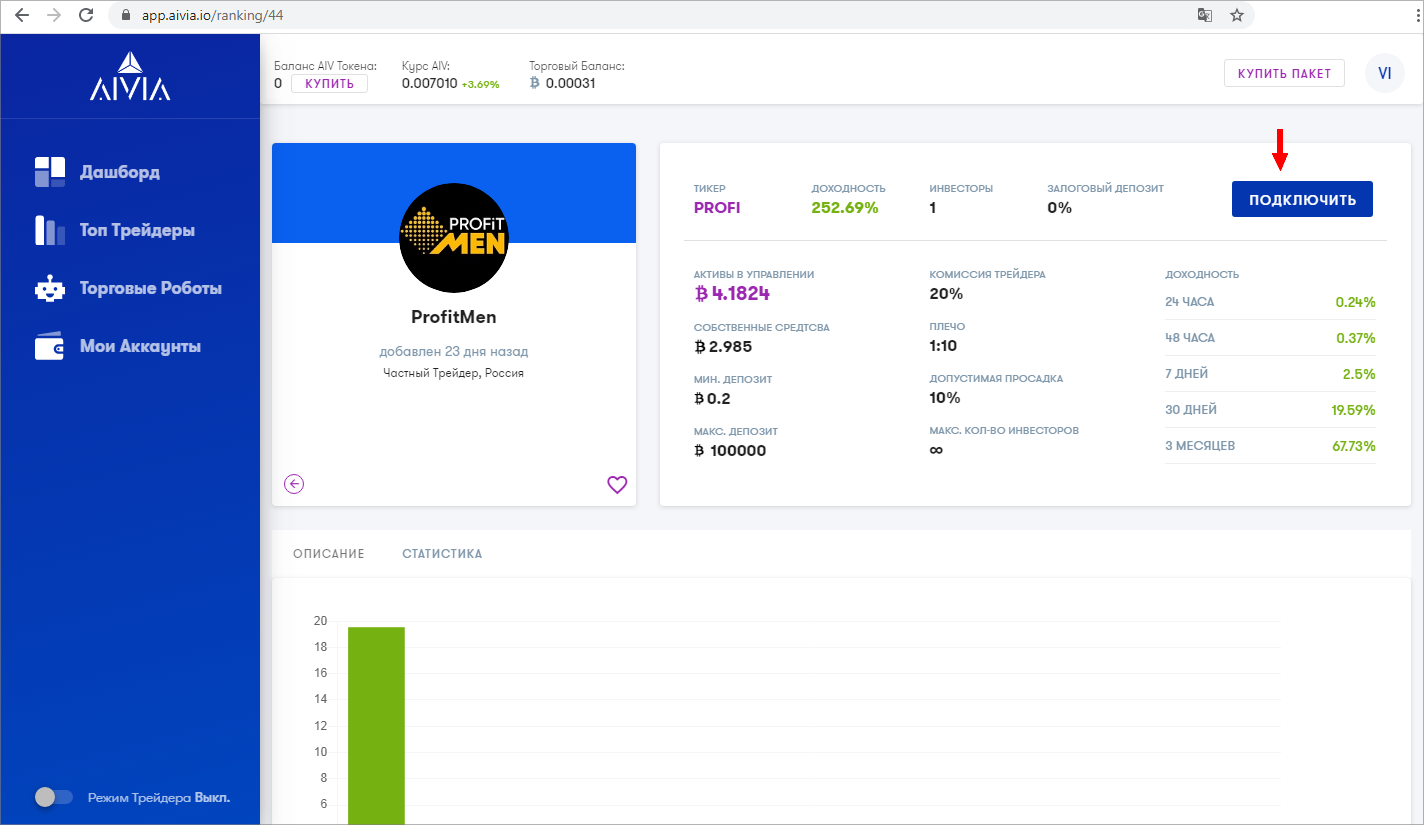Click AIV rate value 0.007010
Image resolution: width=1424 pixels, height=825 pixels.
pos(429,84)
